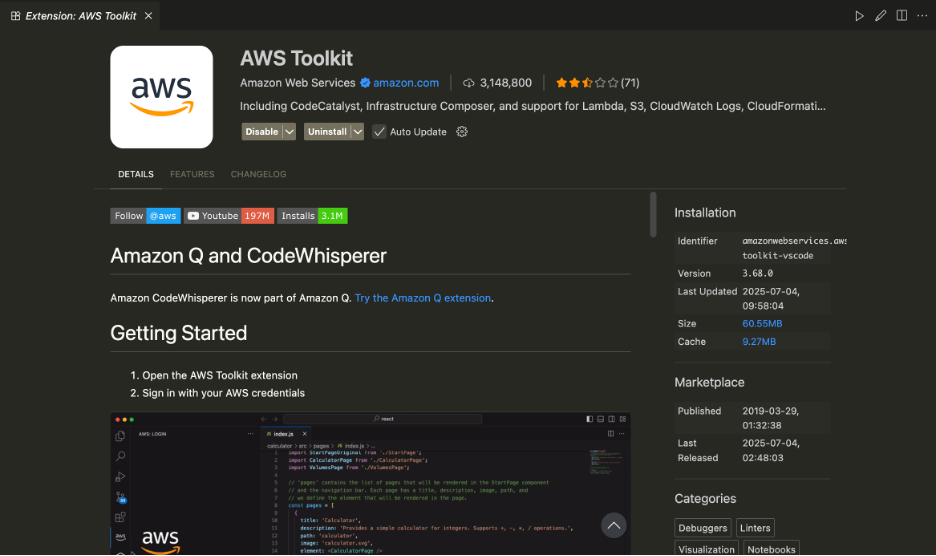Open the amazon.com publisher link

click(x=406, y=83)
